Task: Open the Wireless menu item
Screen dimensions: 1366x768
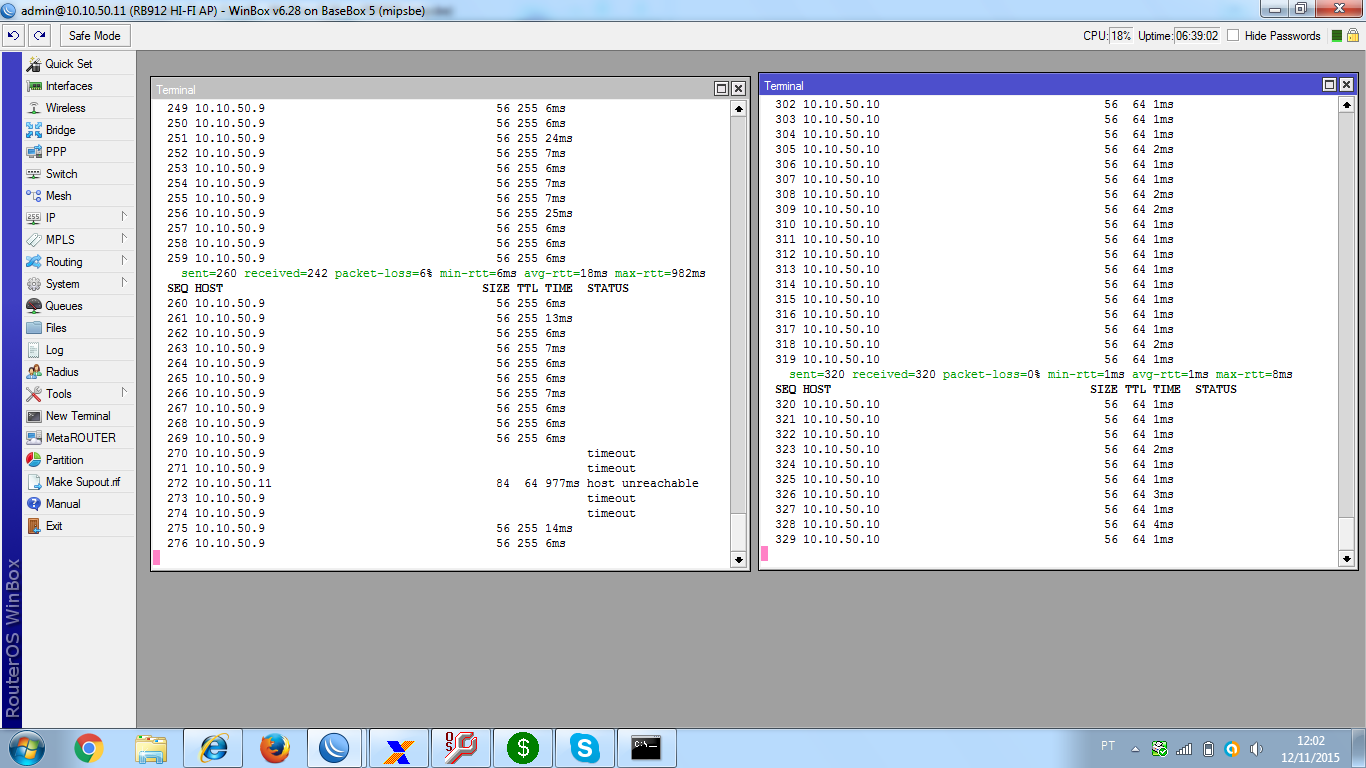Action: click(x=79, y=108)
